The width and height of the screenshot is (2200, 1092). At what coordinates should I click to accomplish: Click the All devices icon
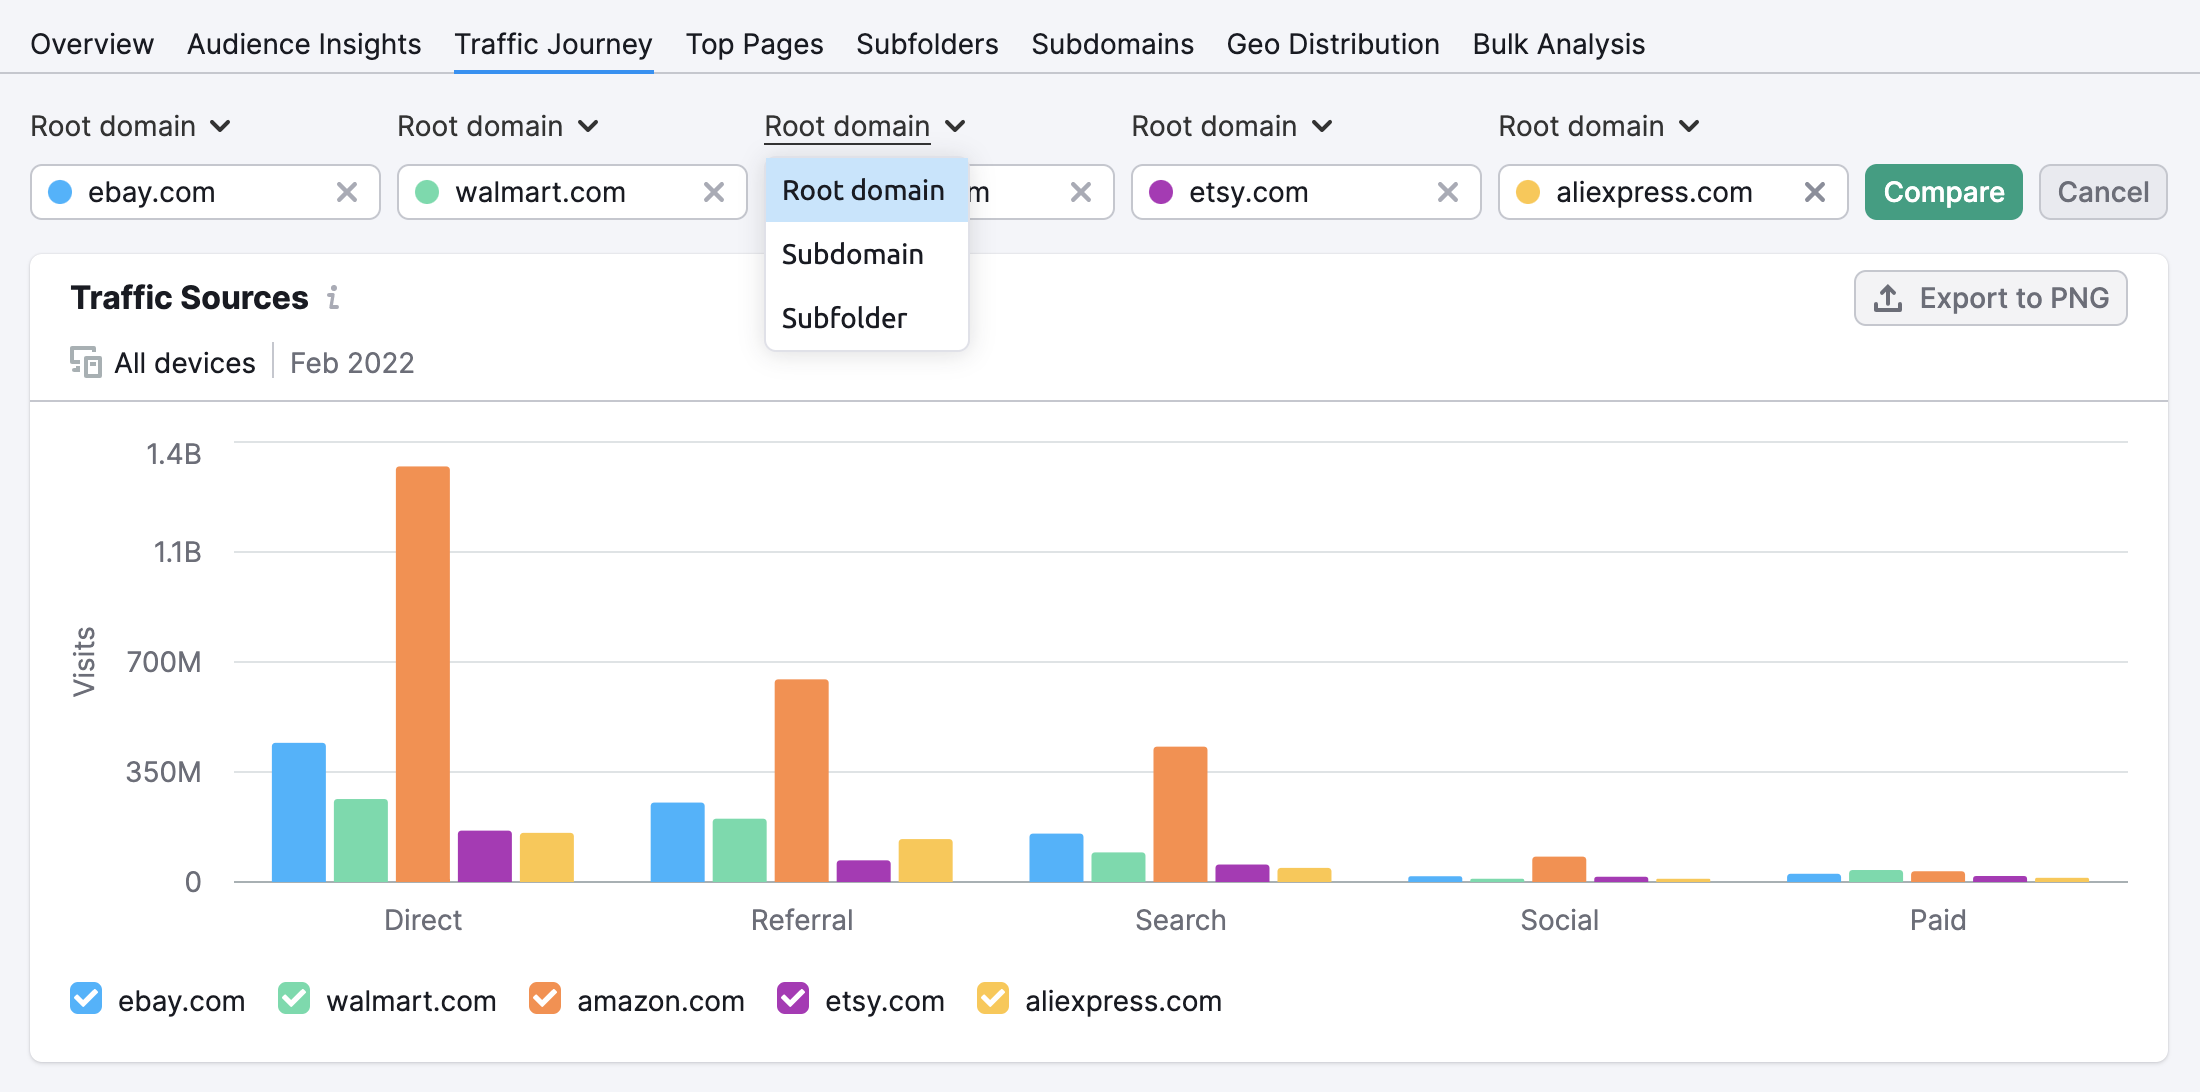click(x=86, y=362)
